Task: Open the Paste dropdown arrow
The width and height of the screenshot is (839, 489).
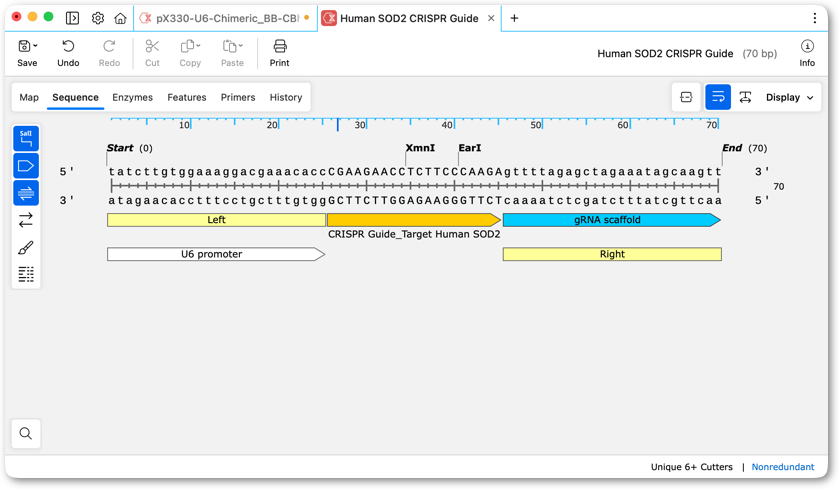Action: [x=240, y=45]
